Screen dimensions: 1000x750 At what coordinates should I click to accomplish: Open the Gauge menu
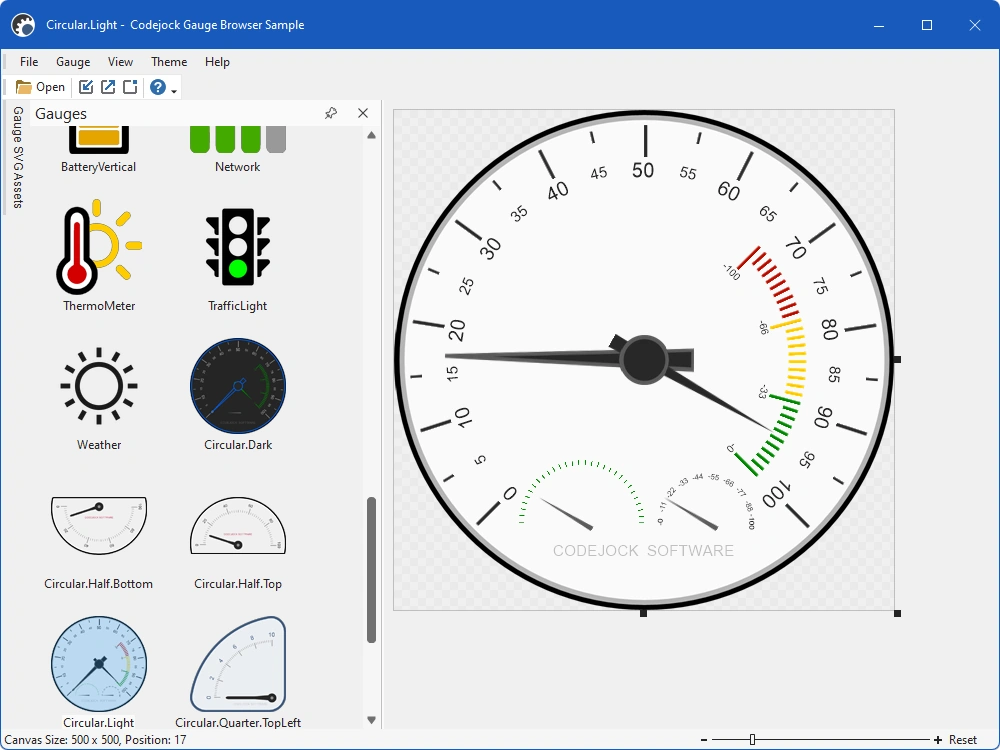(x=73, y=62)
